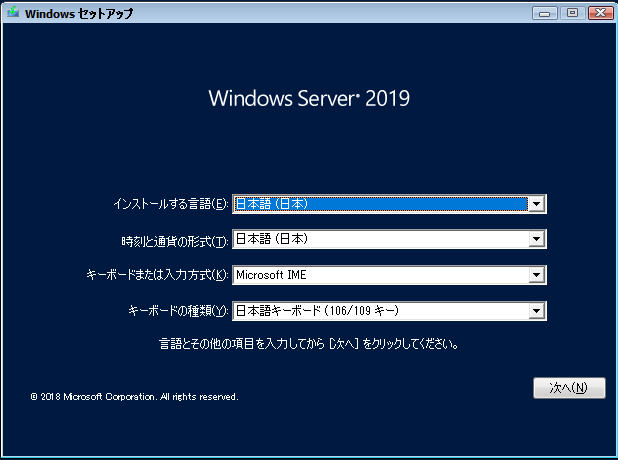Open the 時刻と通貨の形式 dropdown arrow
Viewport: 618px width, 460px height.
[x=536, y=239]
